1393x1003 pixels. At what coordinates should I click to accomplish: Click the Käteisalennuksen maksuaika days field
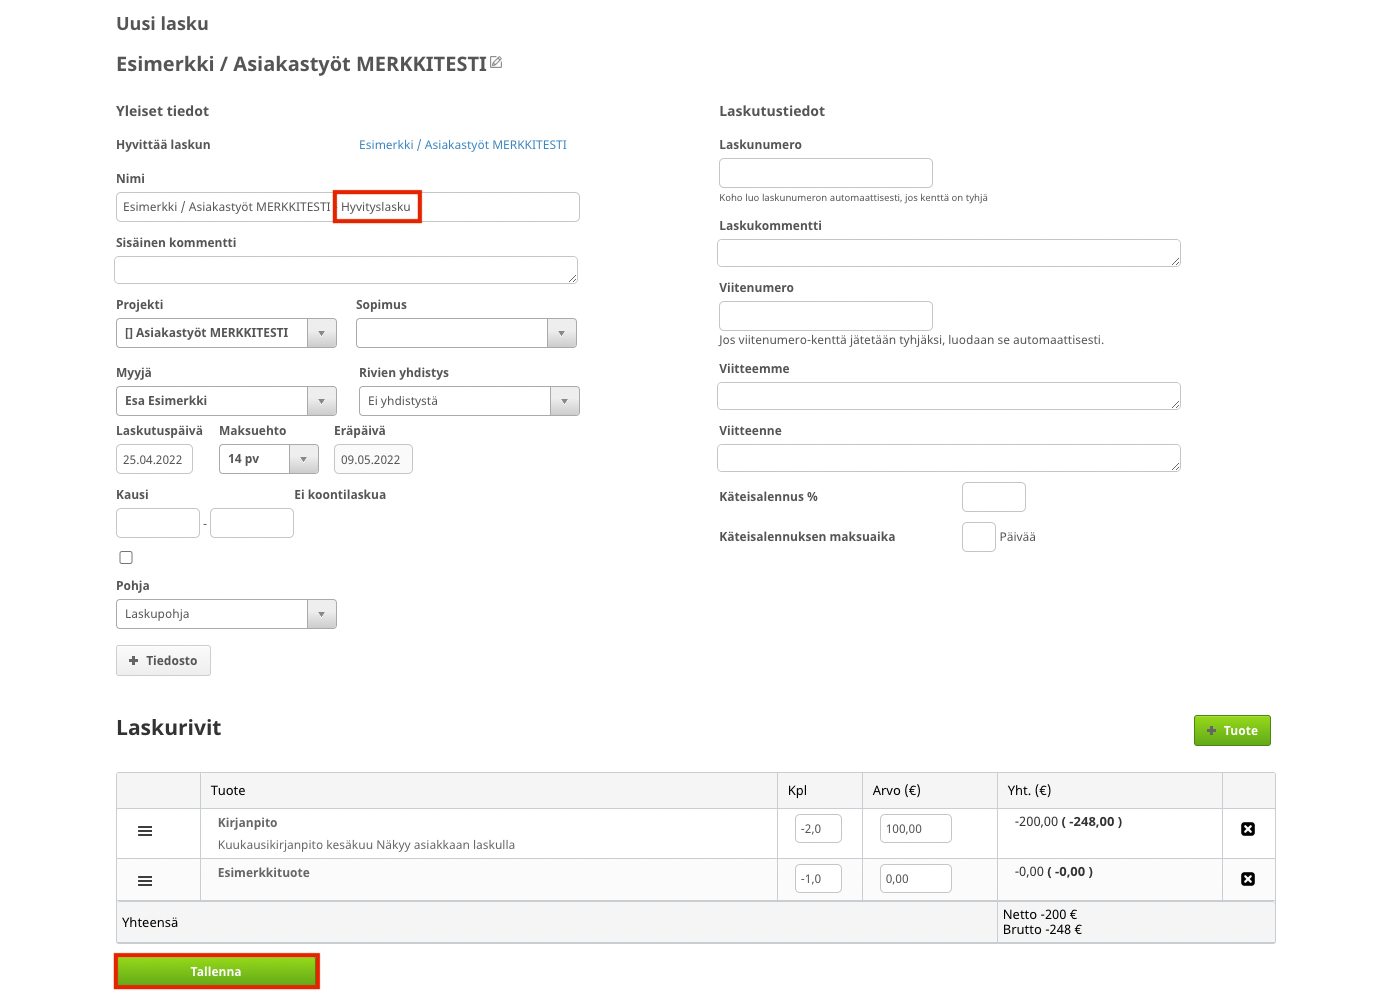[979, 537]
